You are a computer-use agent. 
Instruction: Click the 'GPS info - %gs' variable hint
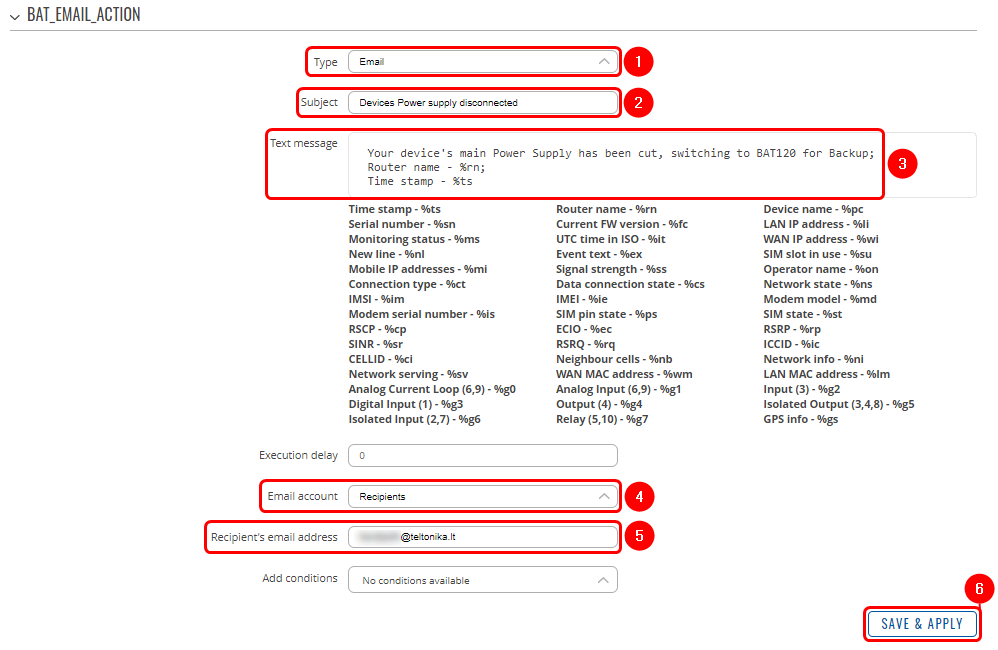(800, 419)
